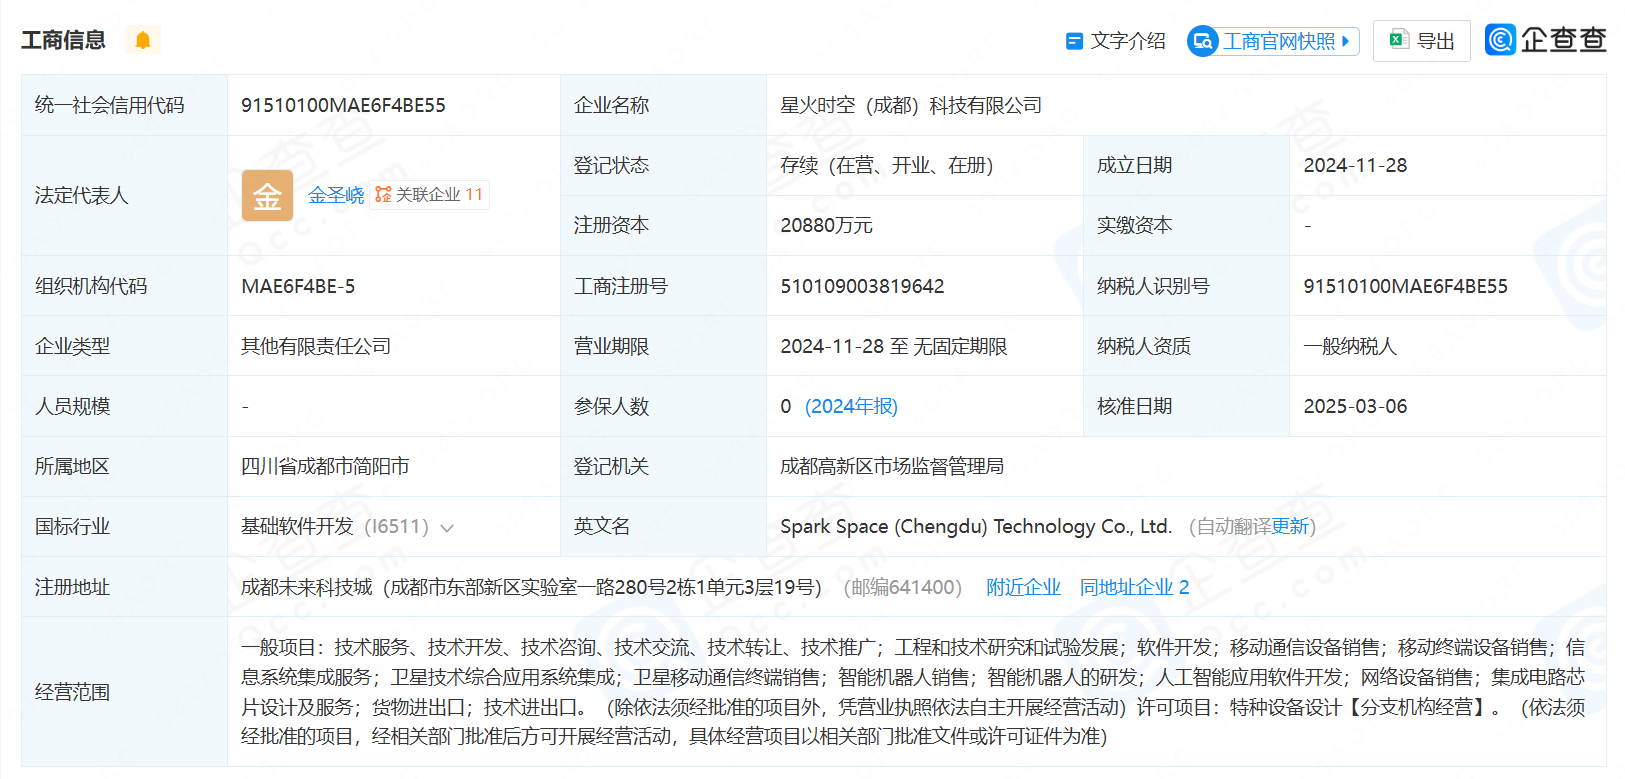
Task: Select organization code MAE6F4BE-5
Action: 298,286
